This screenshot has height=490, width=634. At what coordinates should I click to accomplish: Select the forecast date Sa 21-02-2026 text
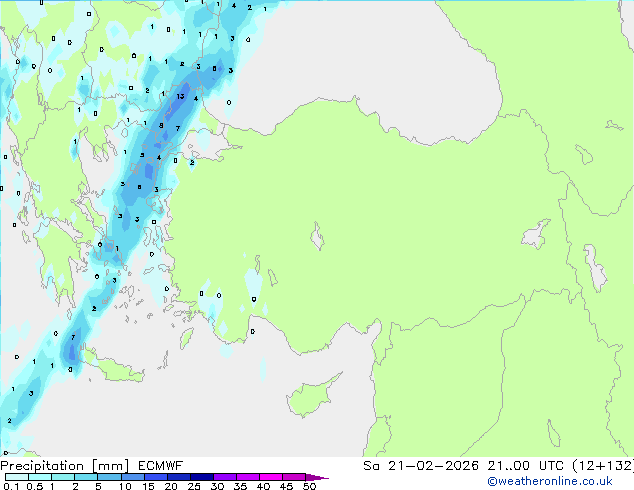click(x=421, y=466)
